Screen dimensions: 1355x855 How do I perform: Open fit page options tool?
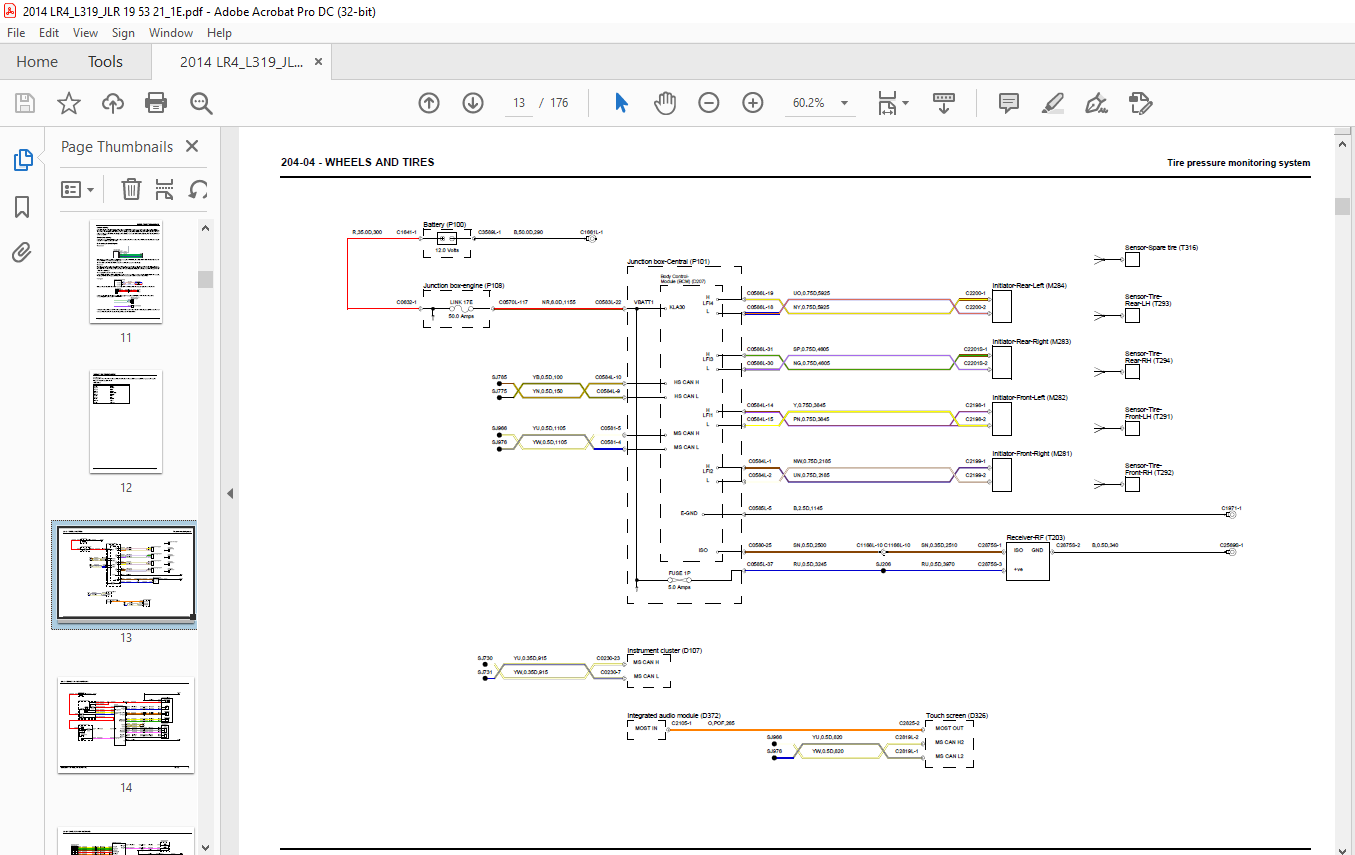[x=892, y=103]
